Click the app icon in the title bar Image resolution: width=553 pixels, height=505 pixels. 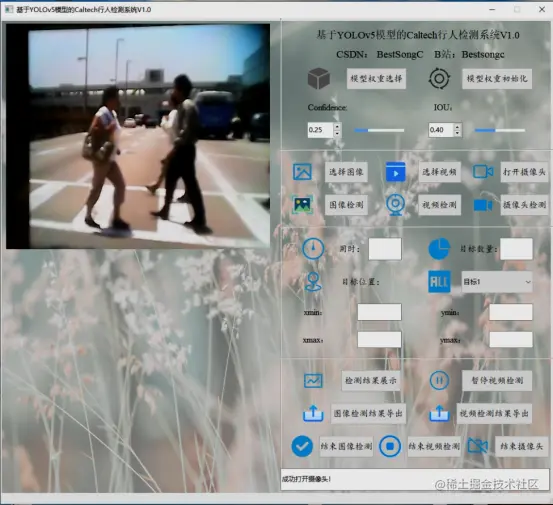[9, 9]
